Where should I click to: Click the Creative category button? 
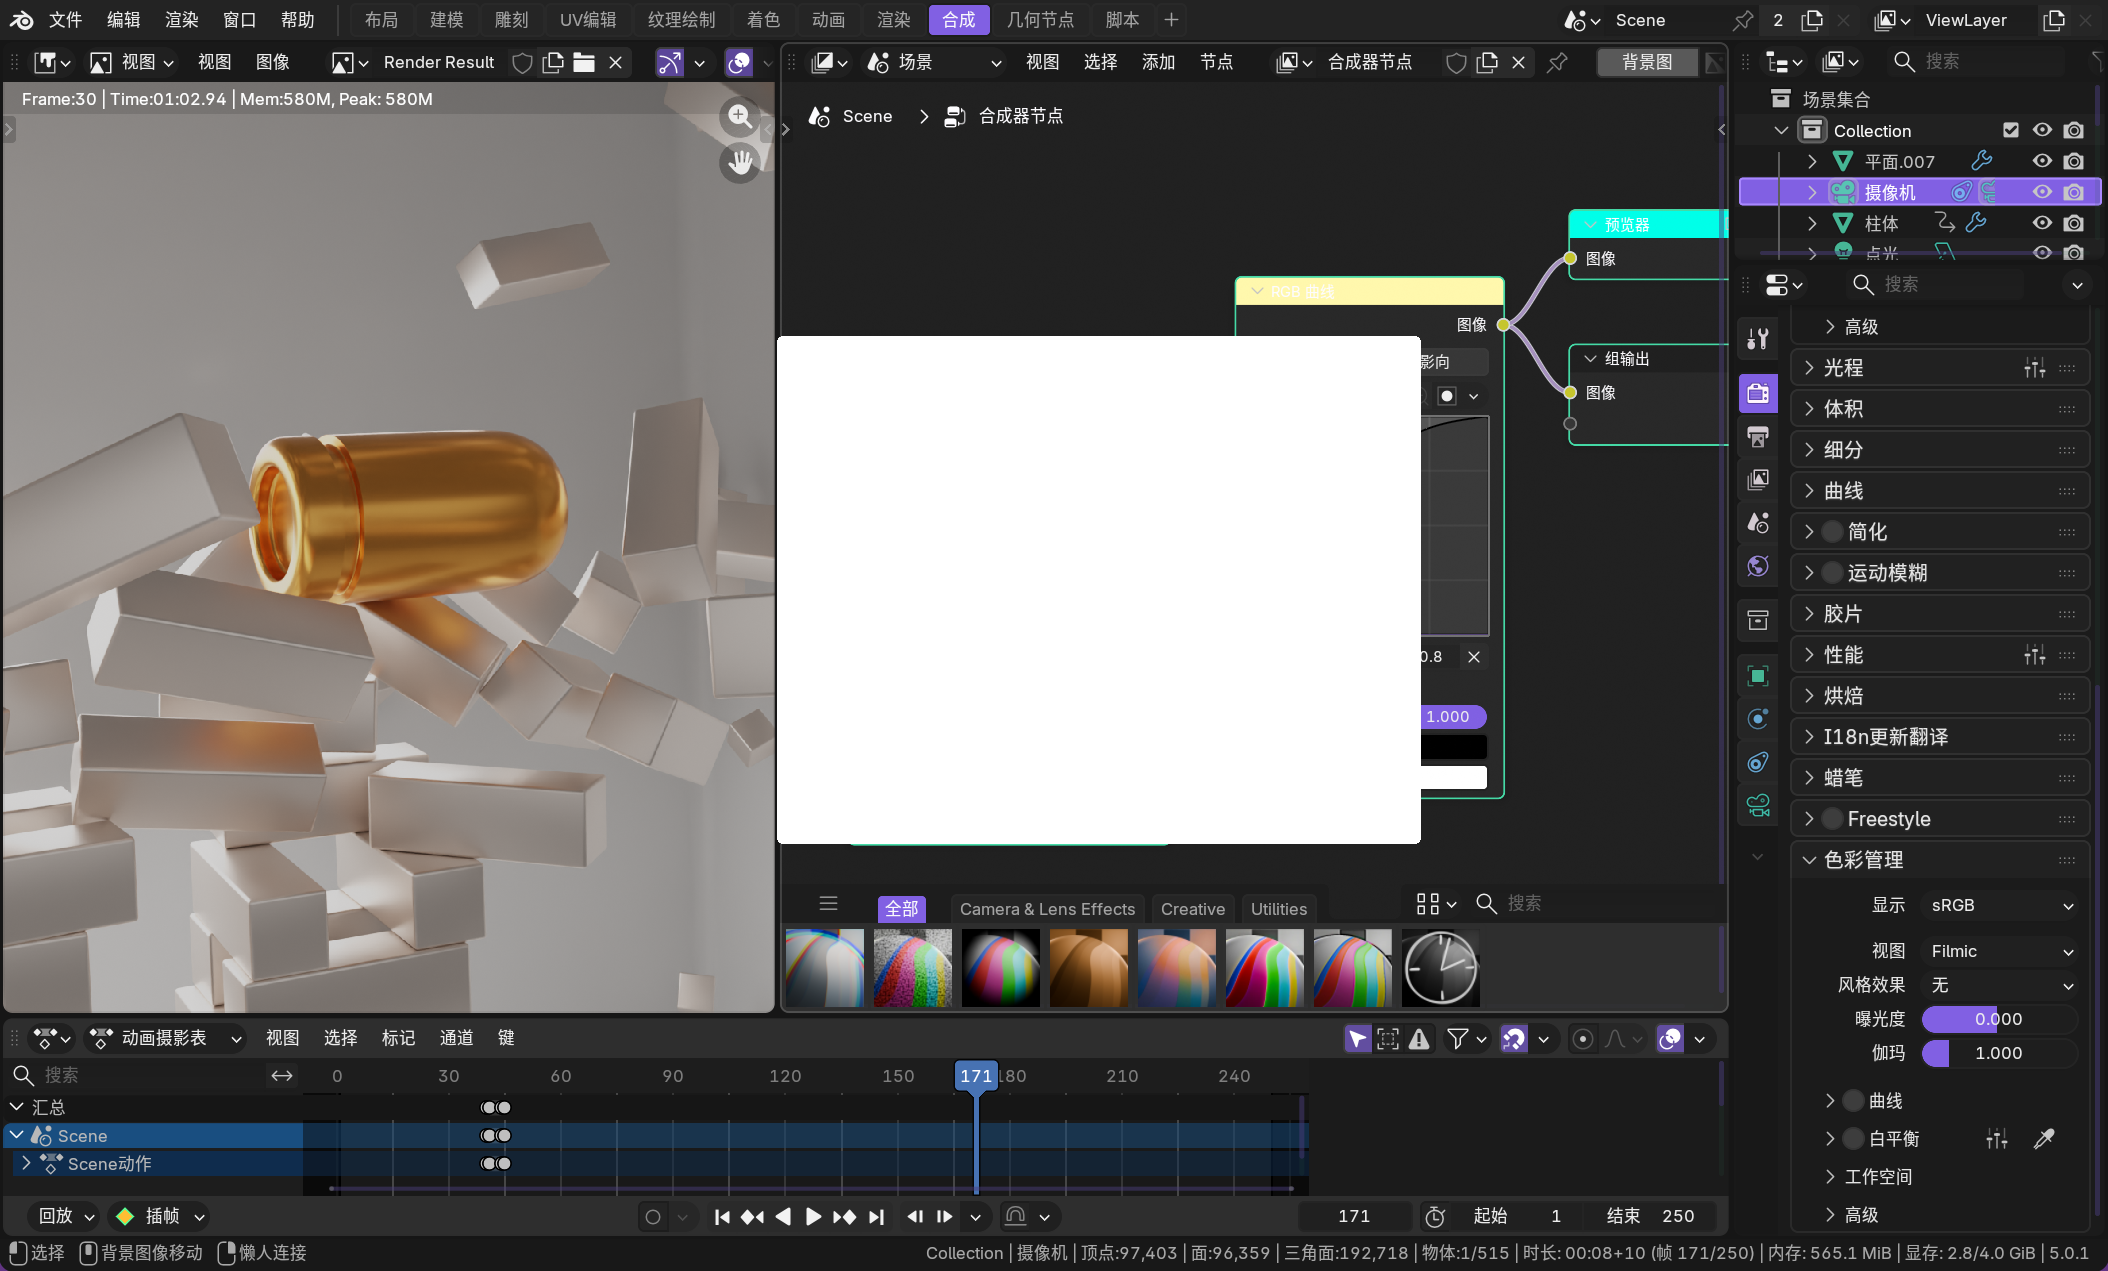pos(1192,909)
